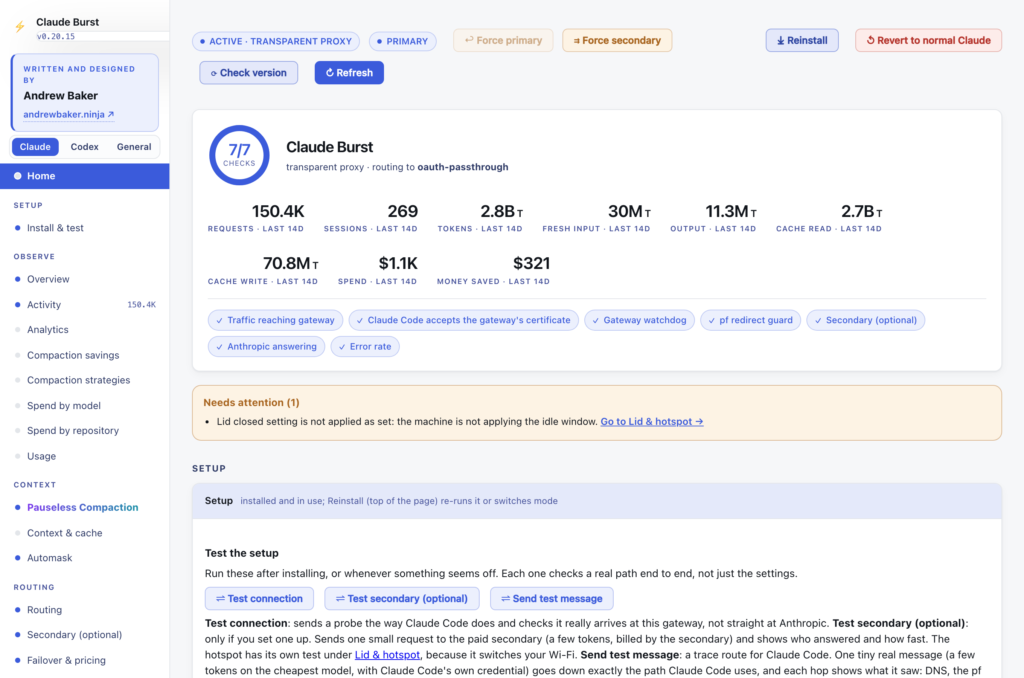
Task: Select Home in the sidebar
Action: [85, 176]
